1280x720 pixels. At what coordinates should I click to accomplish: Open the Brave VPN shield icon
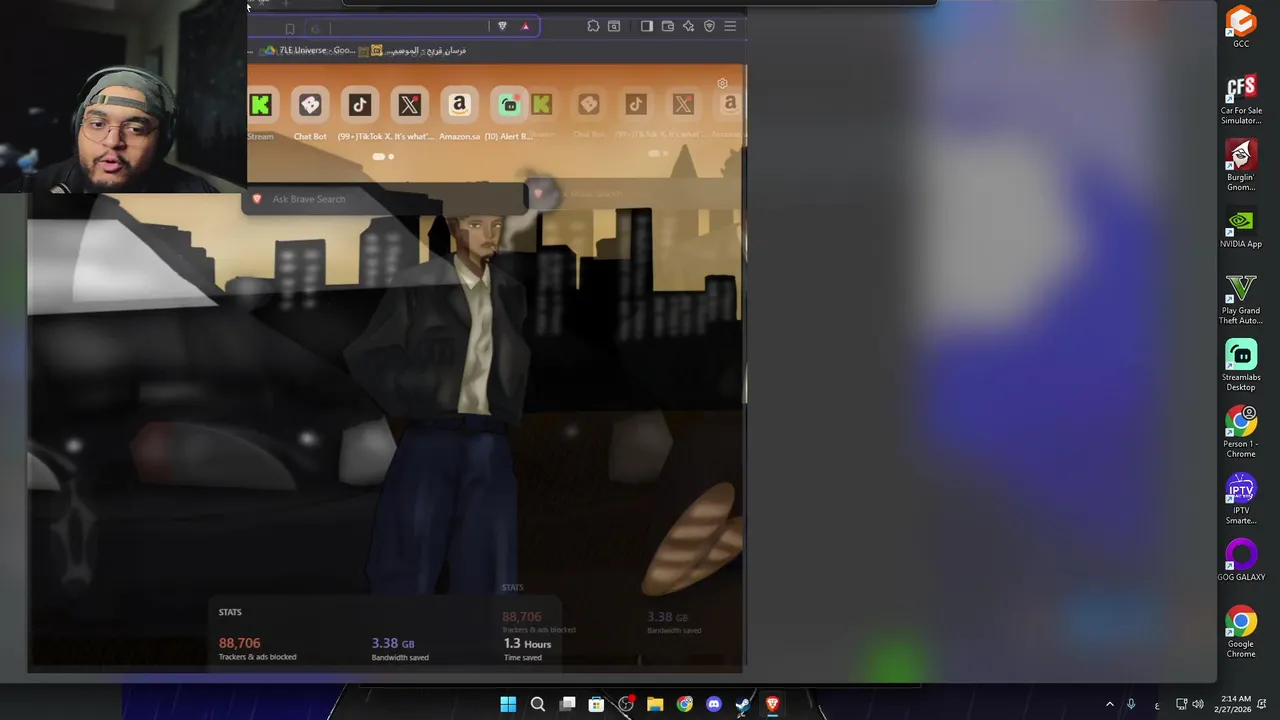click(709, 26)
